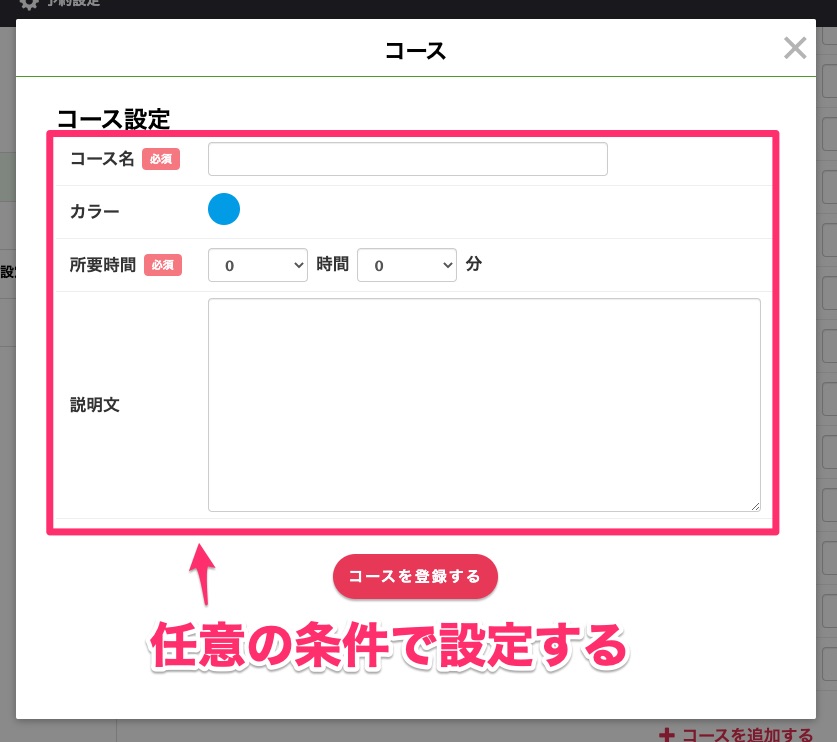Click the 予約設定 header text

click(x=72, y=4)
